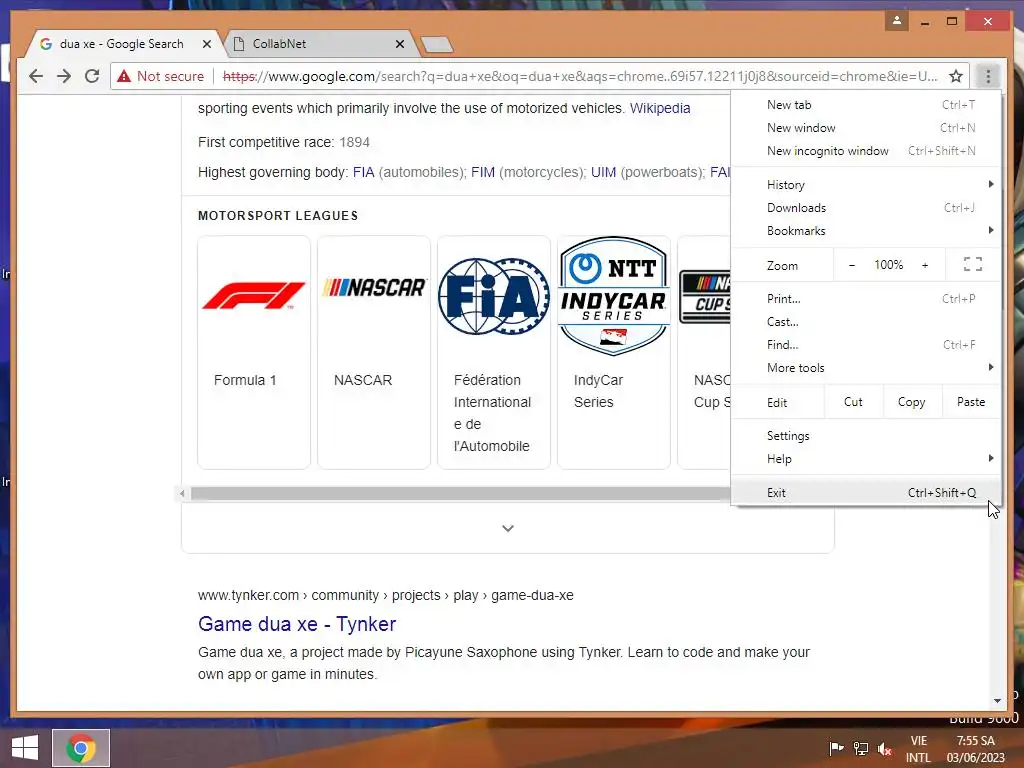Choose New tab from the Chrome menu
Viewport: 1024px width, 768px height.
coord(866,104)
